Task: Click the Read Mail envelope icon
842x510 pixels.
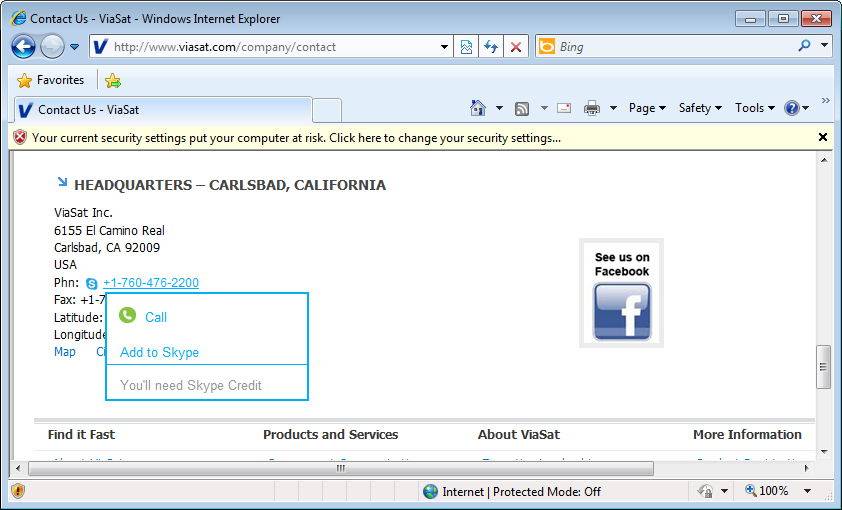Action: click(x=564, y=108)
